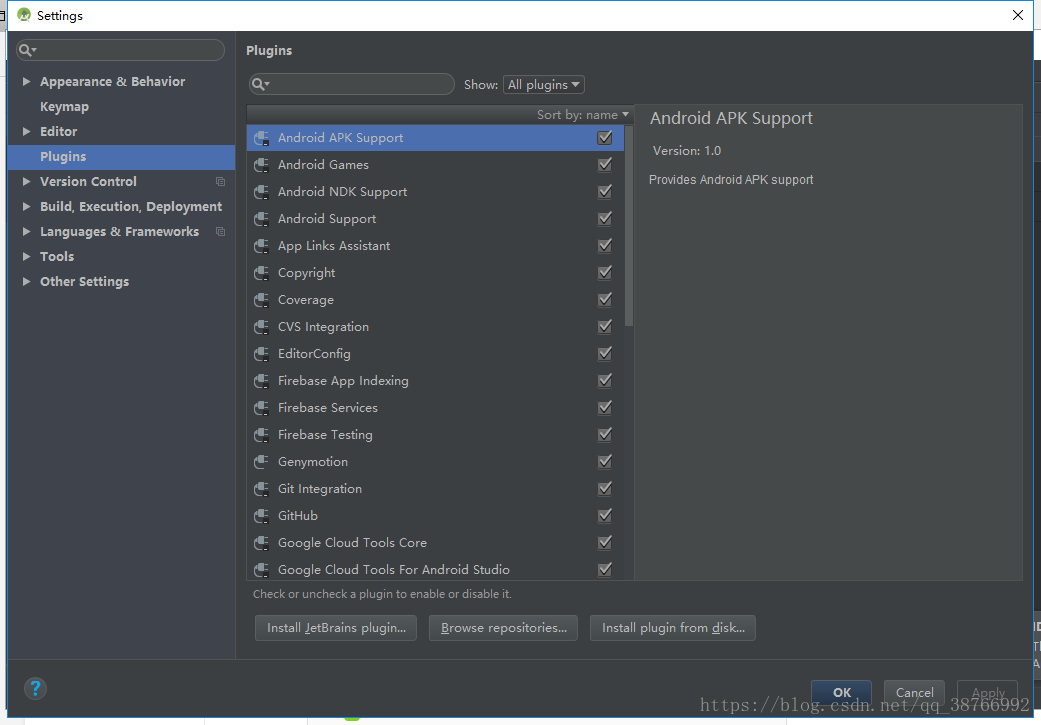Screen dimensions: 1041x725
Task: Uncheck the Genymotion plugin checkbox
Action: point(605,461)
